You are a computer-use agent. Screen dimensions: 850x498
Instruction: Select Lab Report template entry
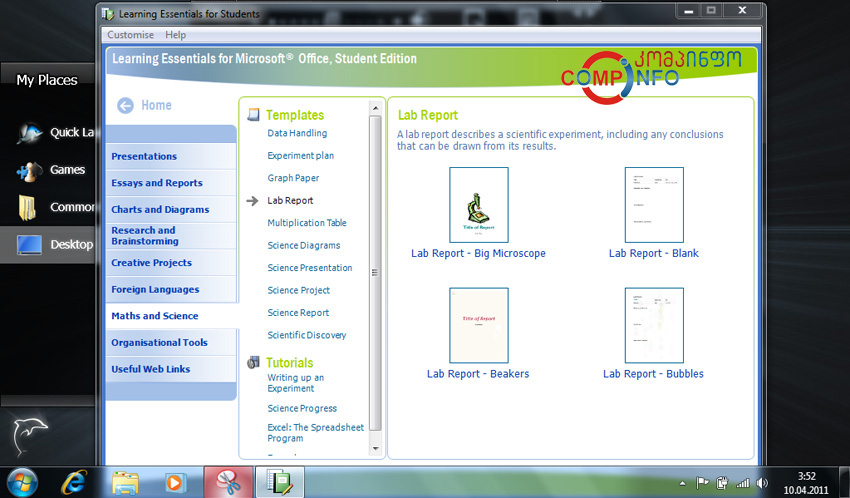coord(290,201)
